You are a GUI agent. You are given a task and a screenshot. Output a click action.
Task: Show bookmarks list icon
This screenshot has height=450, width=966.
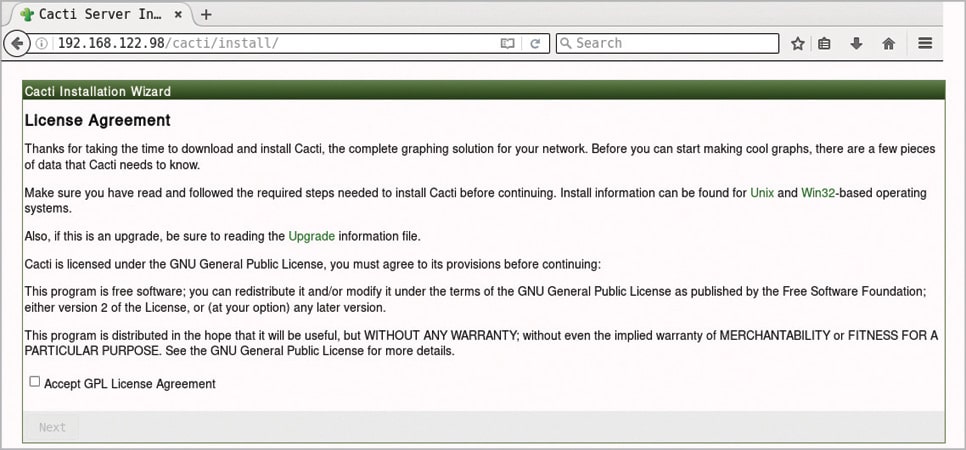pos(824,43)
